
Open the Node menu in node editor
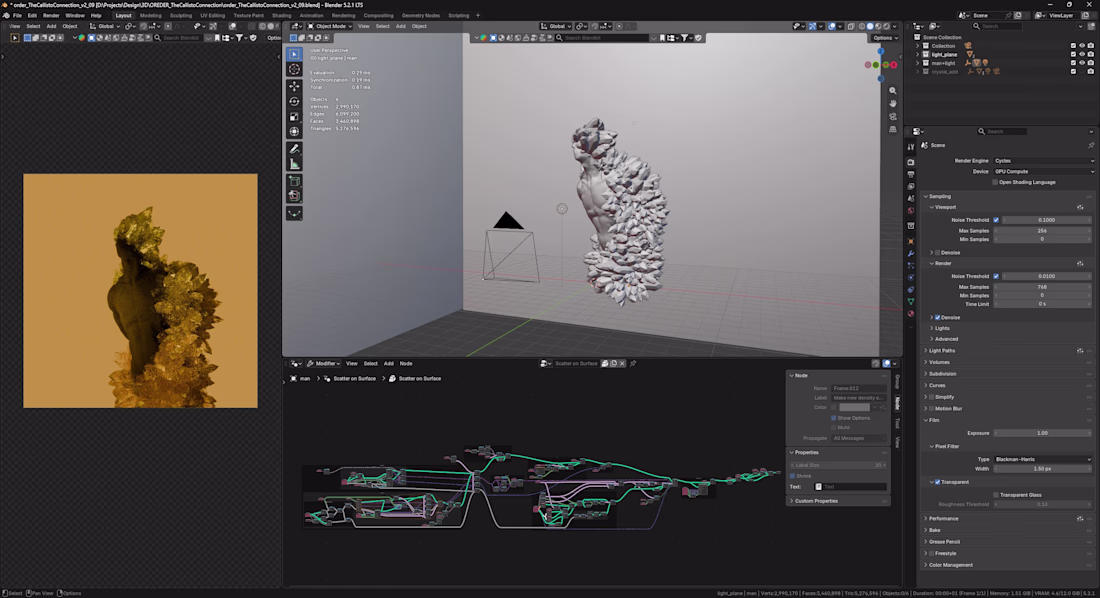405,364
